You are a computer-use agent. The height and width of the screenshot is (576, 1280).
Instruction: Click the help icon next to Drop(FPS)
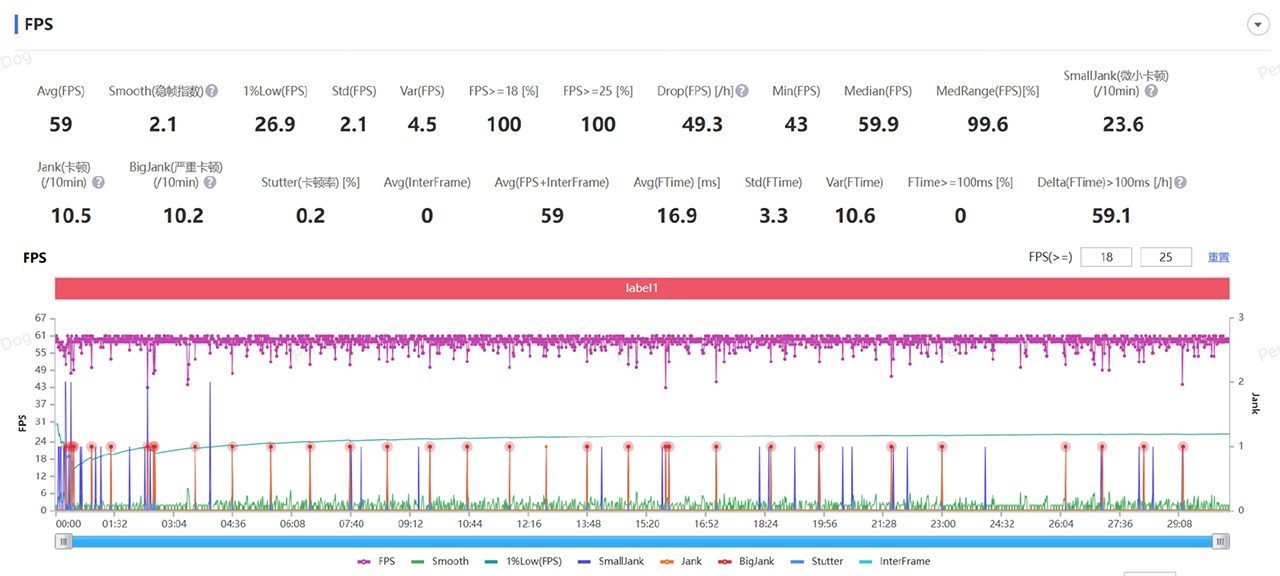[x=742, y=91]
